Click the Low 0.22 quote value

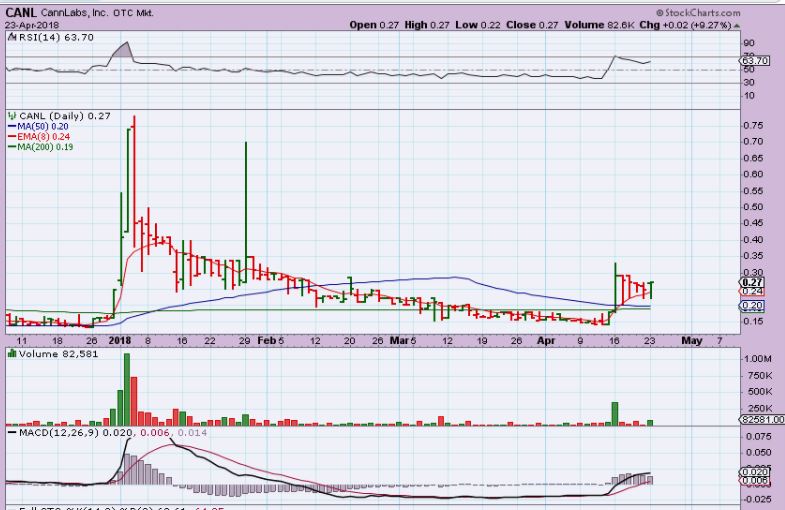coord(478,25)
